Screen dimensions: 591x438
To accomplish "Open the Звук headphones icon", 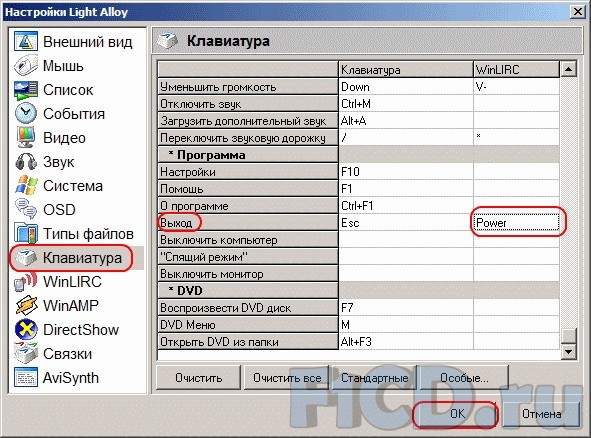I will pos(26,162).
